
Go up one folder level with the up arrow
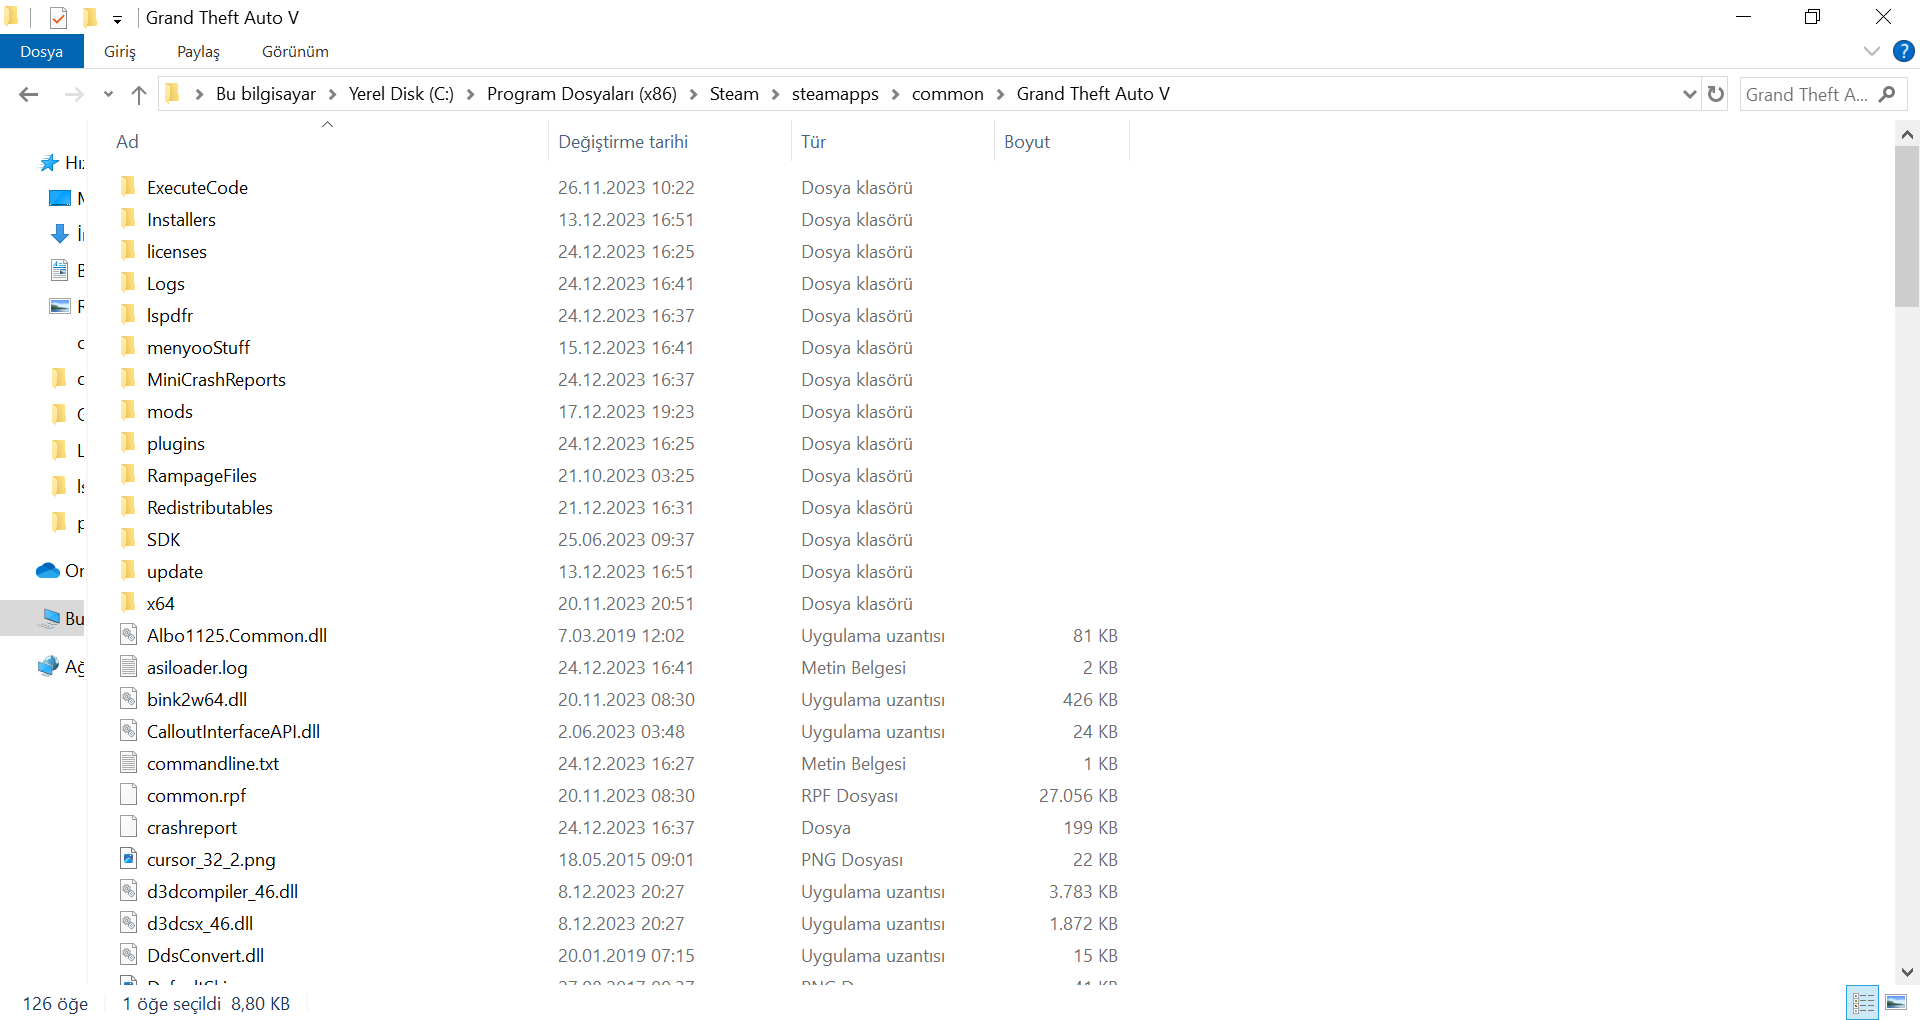point(139,94)
